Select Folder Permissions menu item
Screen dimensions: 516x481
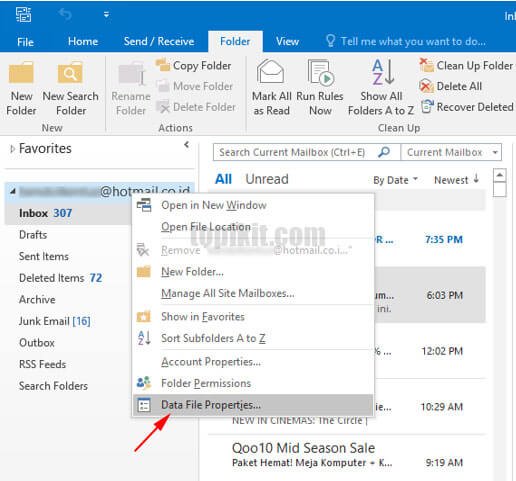(x=253, y=383)
